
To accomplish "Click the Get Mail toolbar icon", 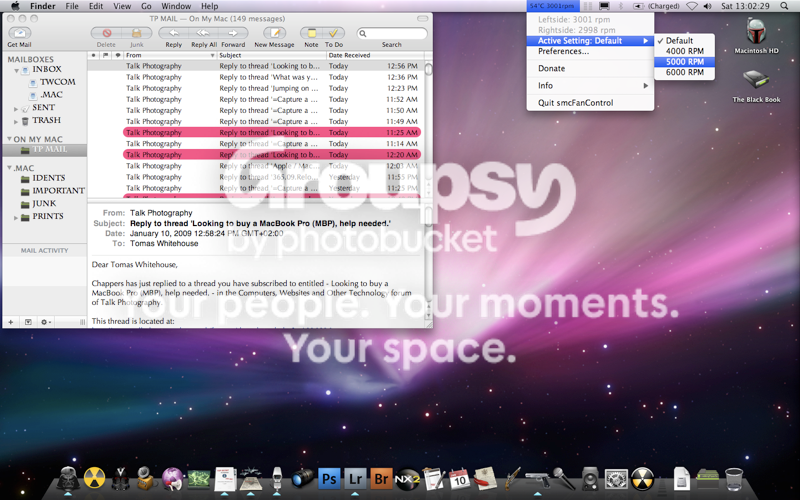I will pyautogui.click(x=20, y=33).
